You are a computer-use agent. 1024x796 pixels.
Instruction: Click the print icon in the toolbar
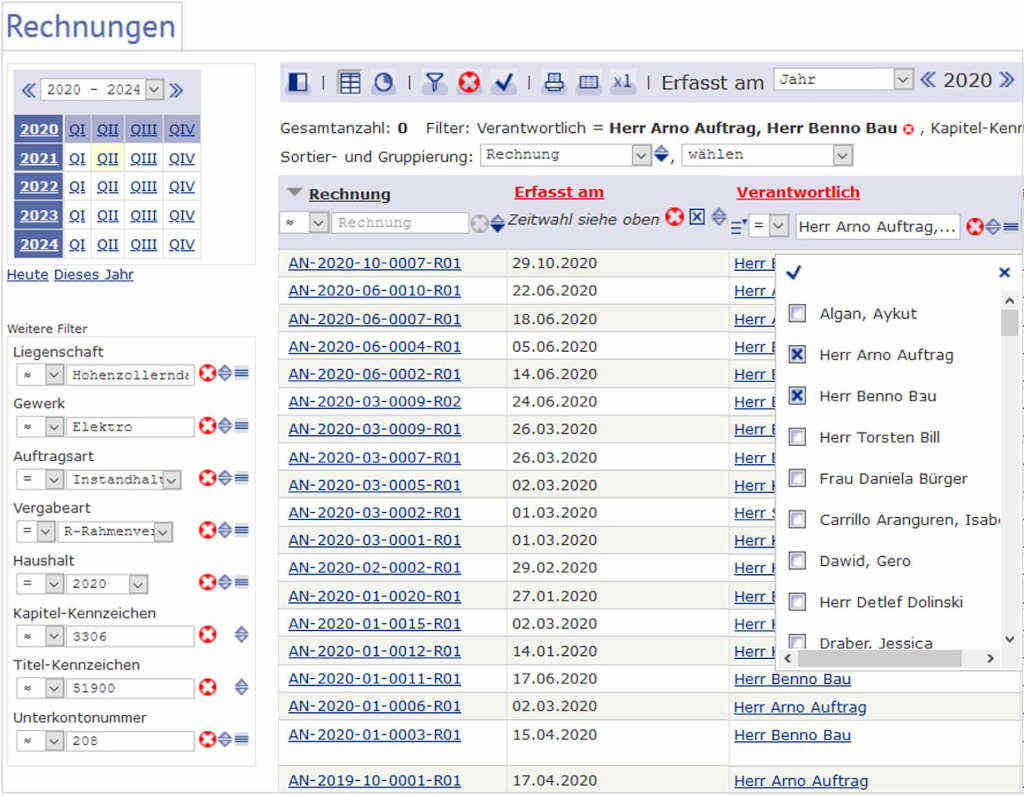click(553, 83)
